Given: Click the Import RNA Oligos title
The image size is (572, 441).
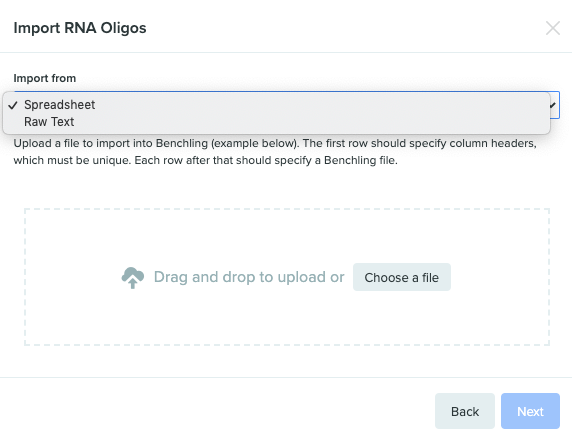Looking at the screenshot, I should (80, 28).
